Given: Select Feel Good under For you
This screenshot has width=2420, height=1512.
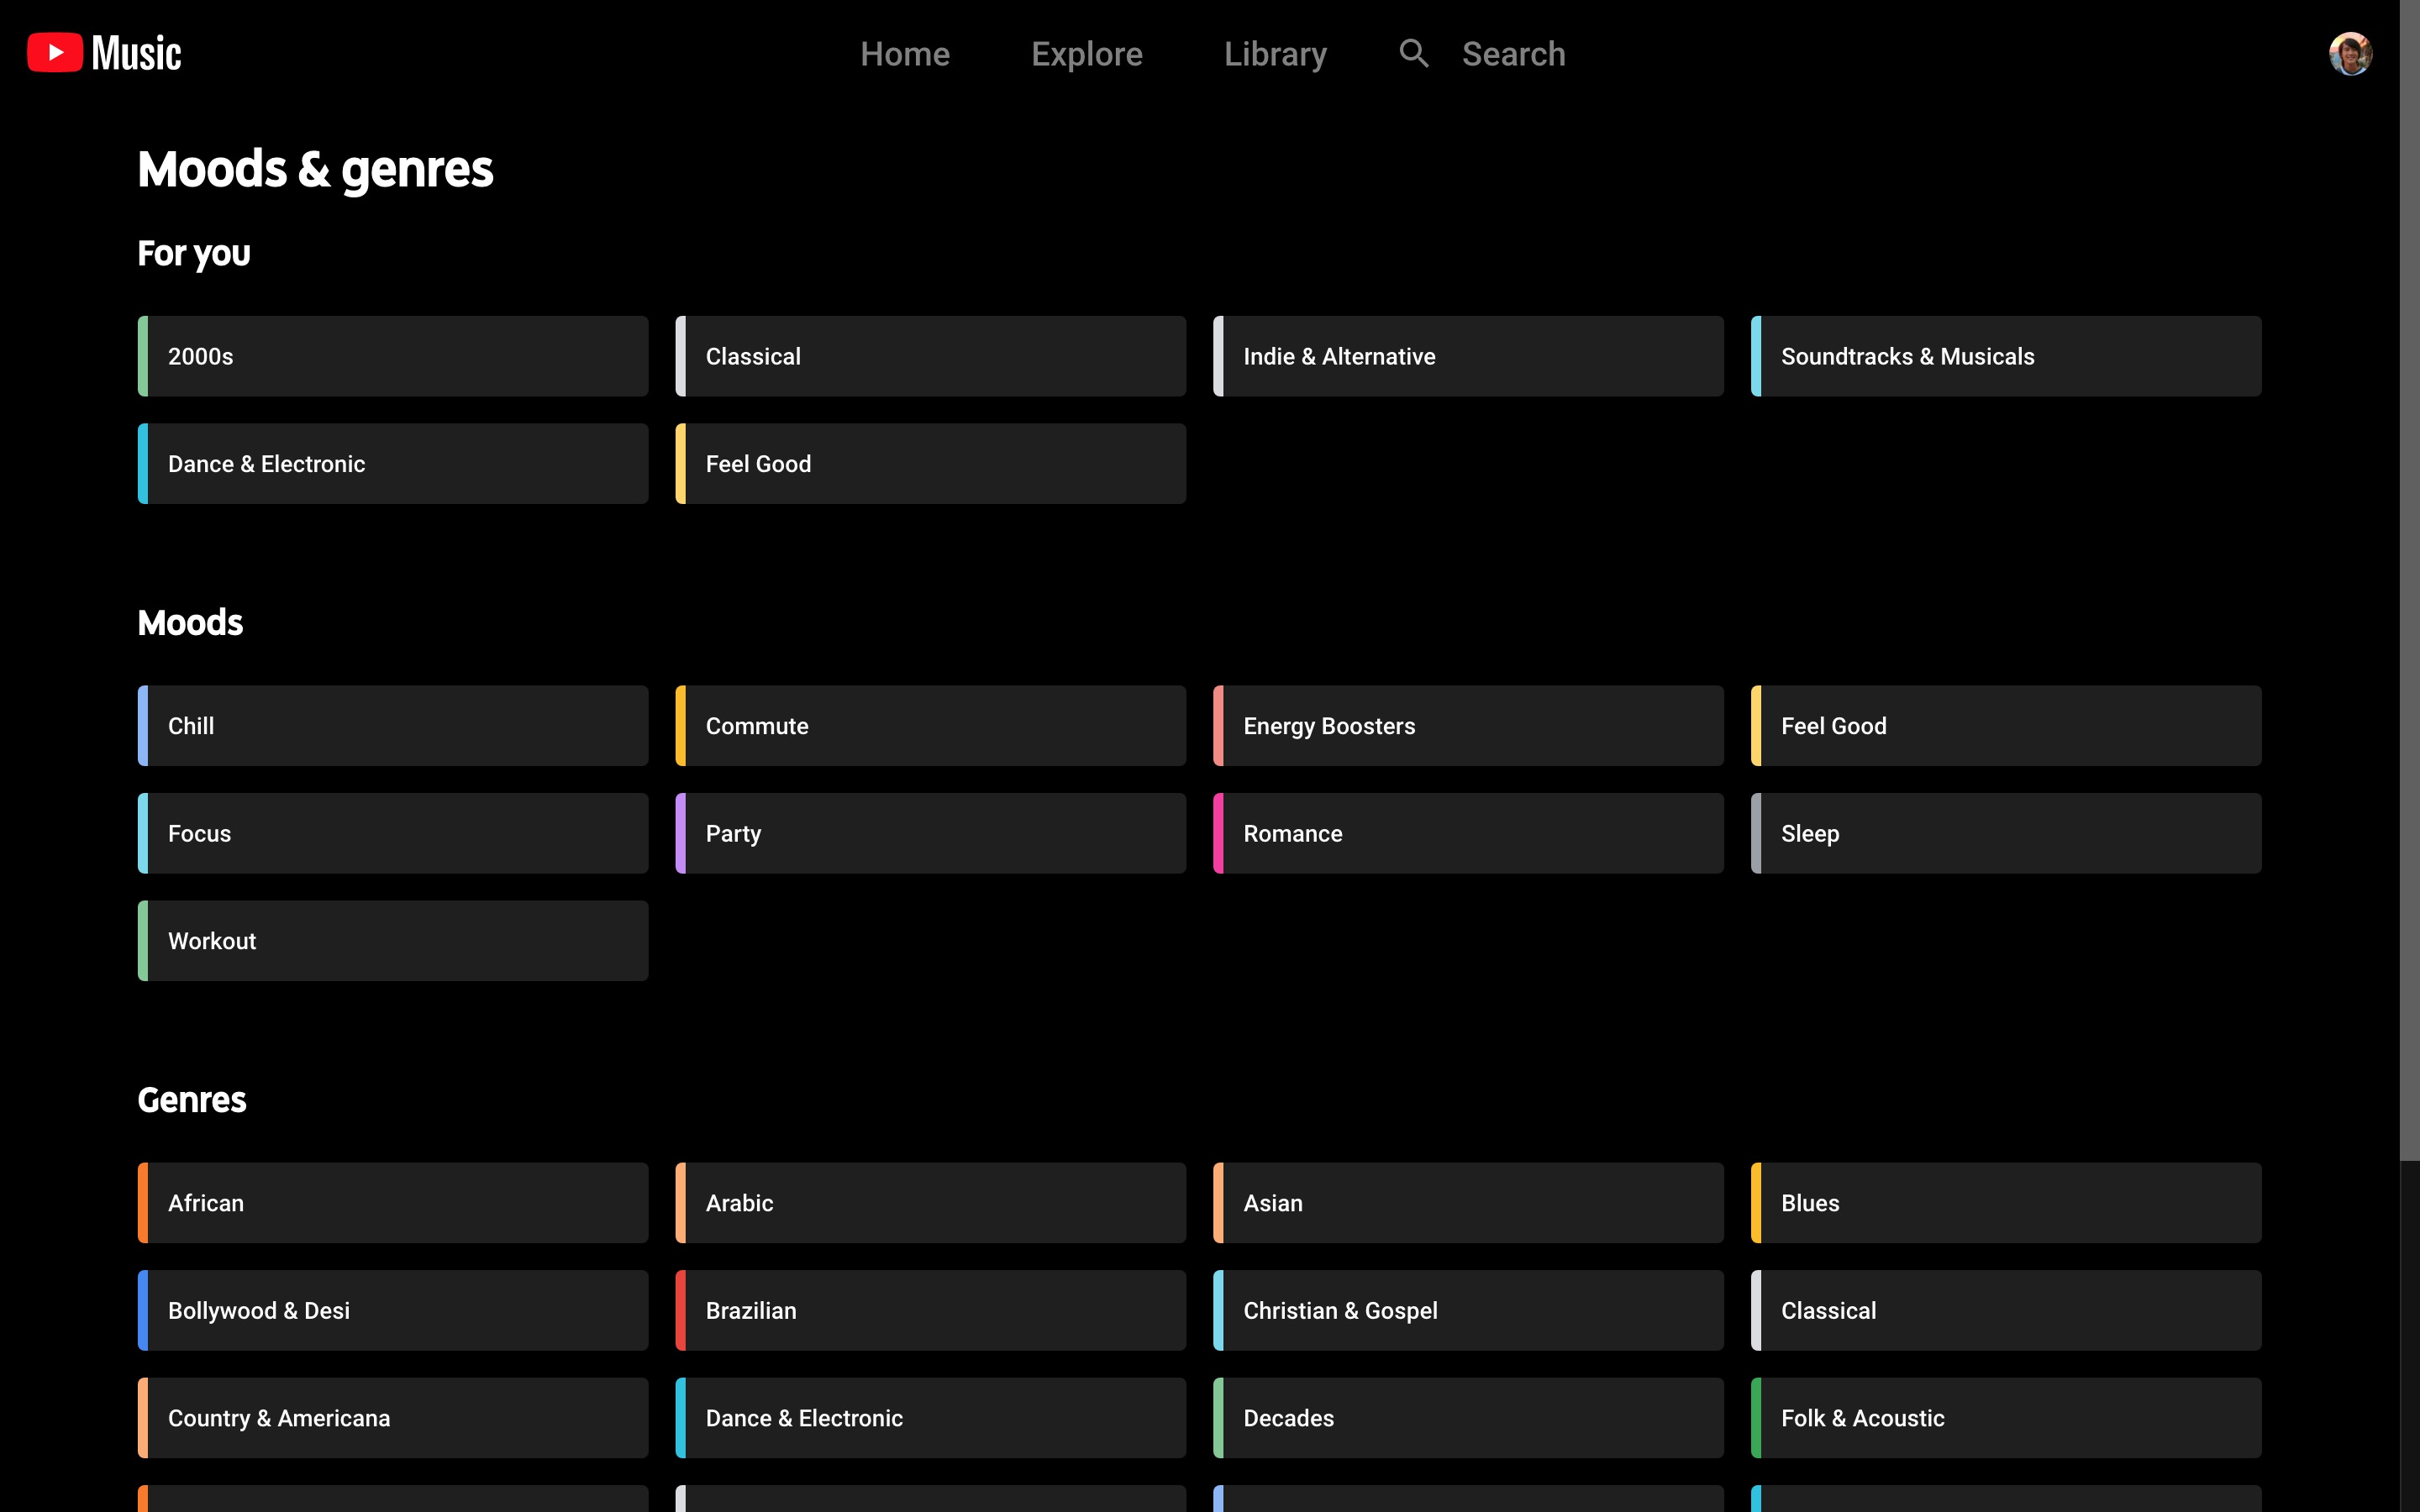Looking at the screenshot, I should pos(929,463).
